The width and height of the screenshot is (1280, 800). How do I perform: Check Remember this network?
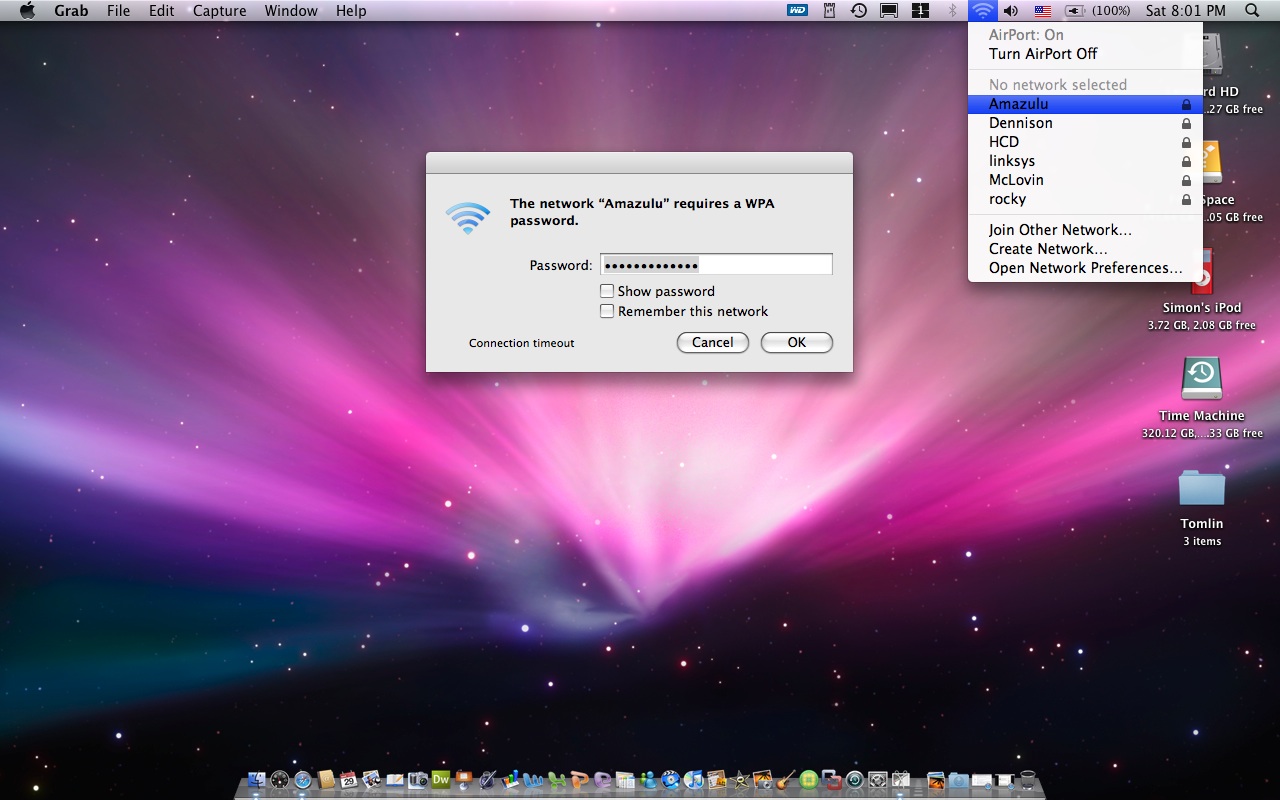[607, 311]
